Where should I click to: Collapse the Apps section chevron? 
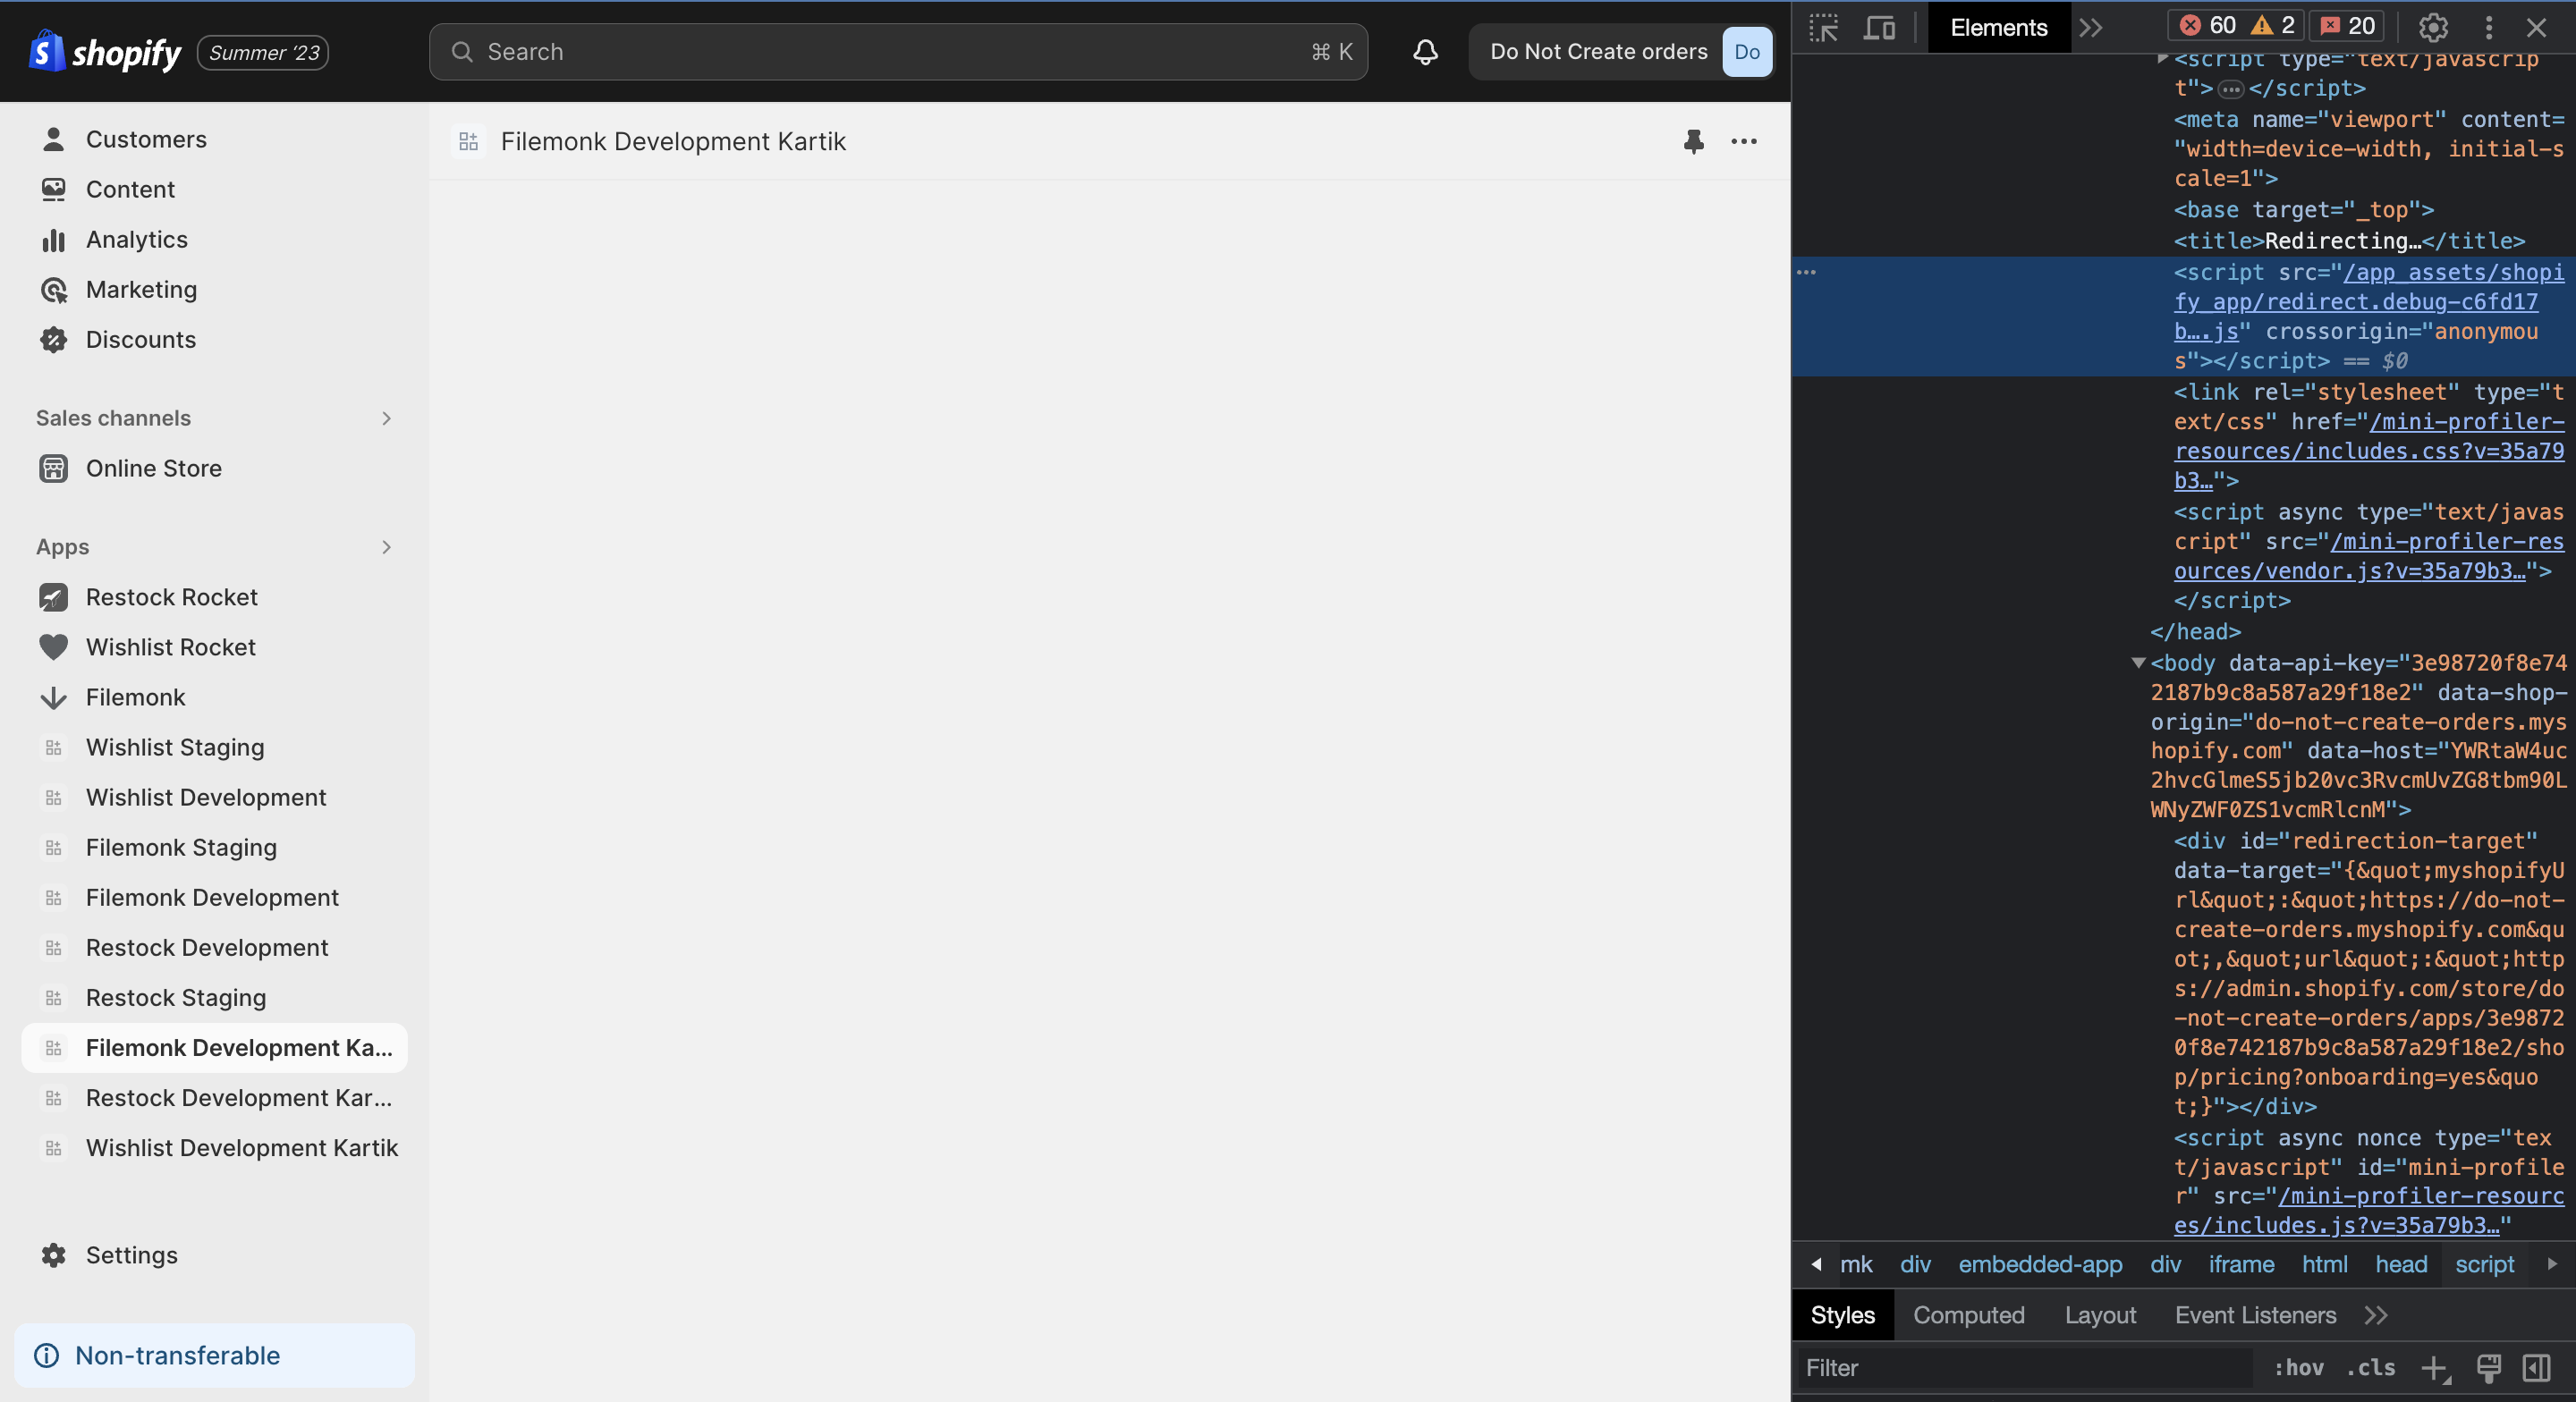point(386,547)
